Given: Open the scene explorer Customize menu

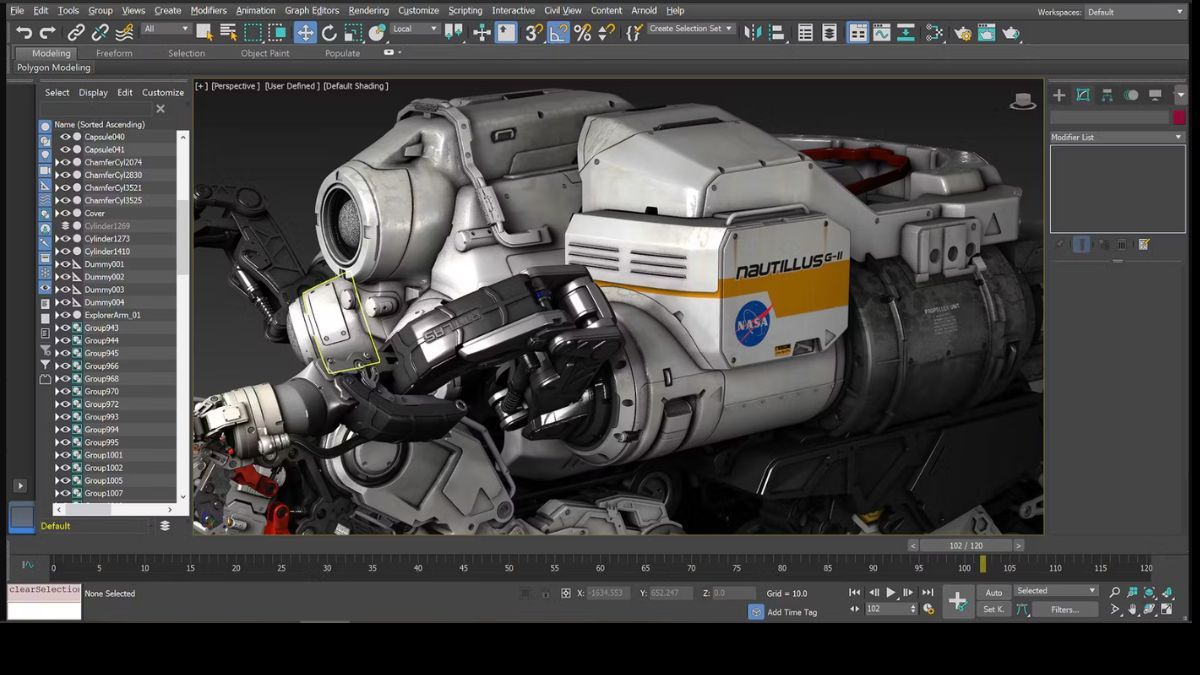Looking at the screenshot, I should pyautogui.click(x=163, y=92).
